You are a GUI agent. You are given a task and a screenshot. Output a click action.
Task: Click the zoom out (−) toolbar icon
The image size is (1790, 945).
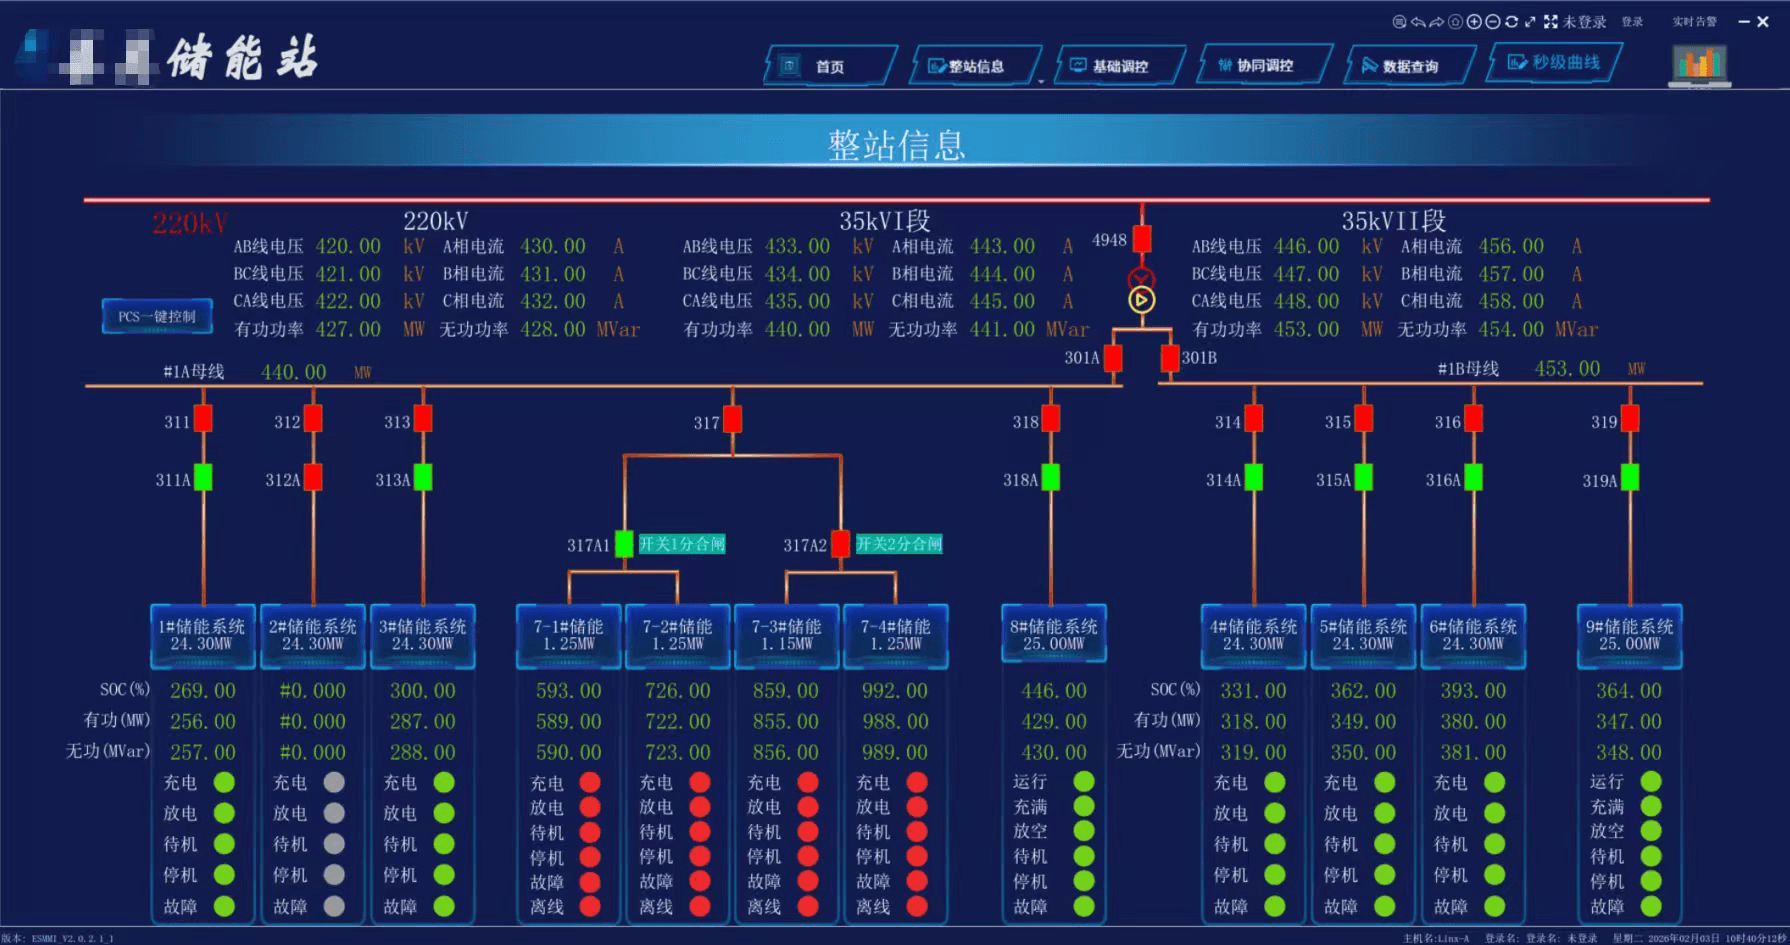click(1493, 22)
